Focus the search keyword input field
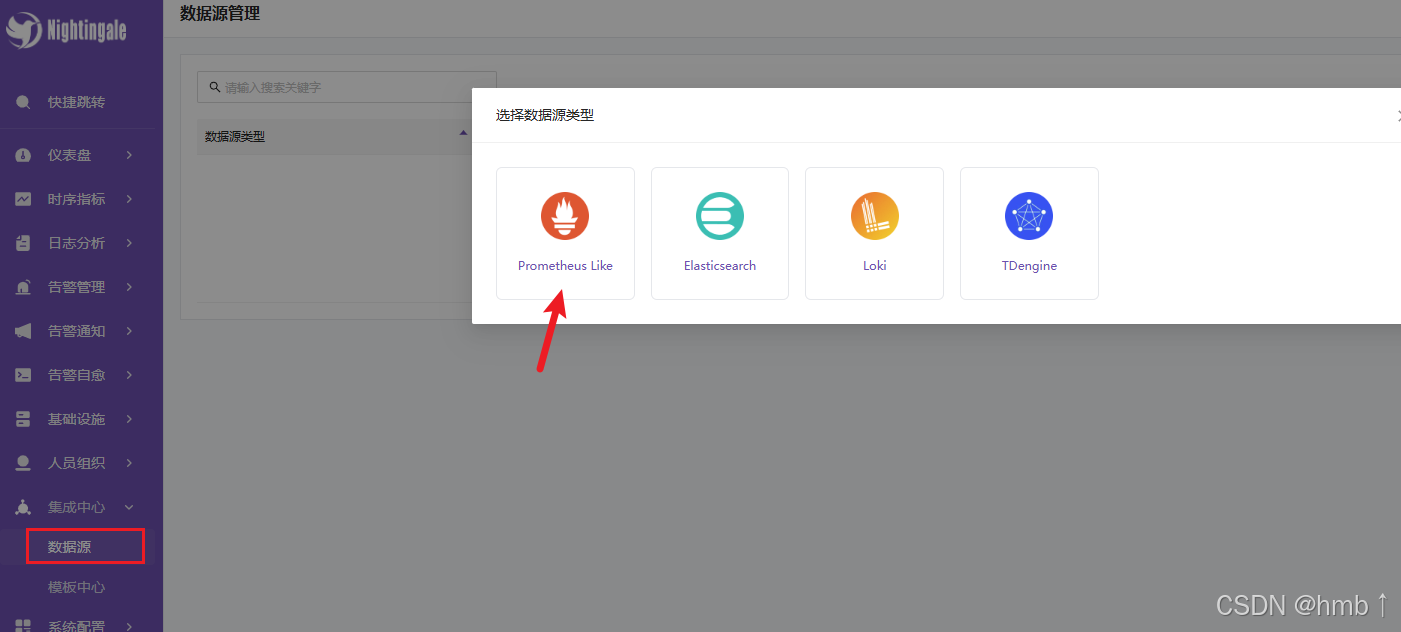Image resolution: width=1401 pixels, height=632 pixels. (x=347, y=87)
